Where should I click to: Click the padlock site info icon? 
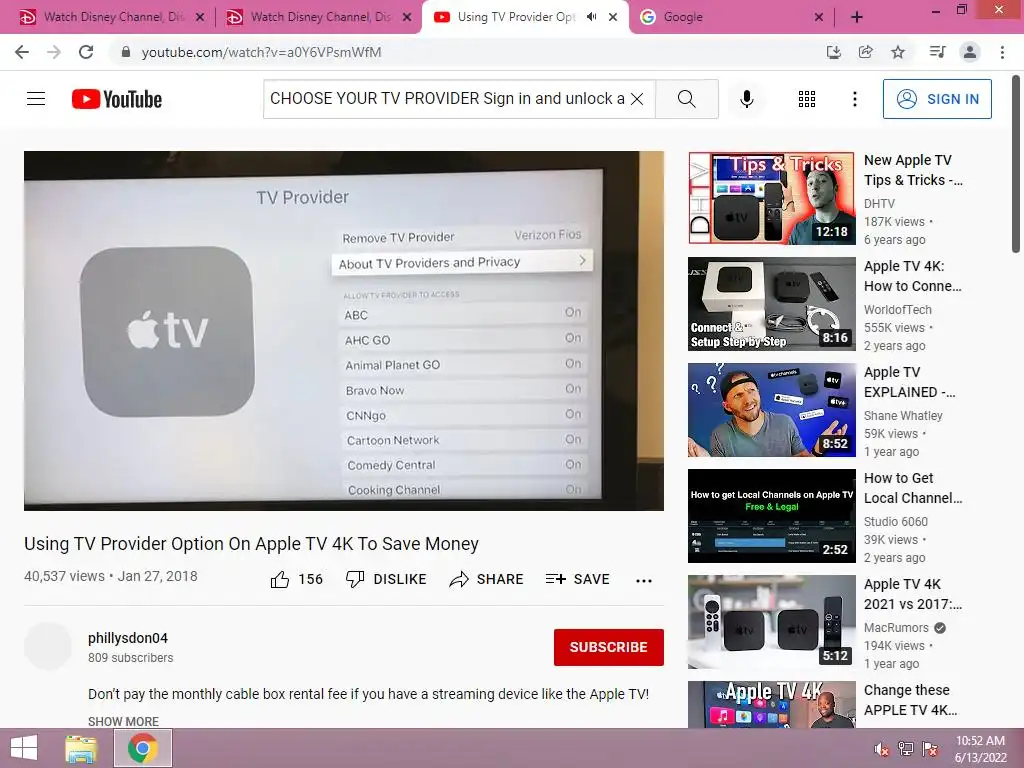pos(125,52)
